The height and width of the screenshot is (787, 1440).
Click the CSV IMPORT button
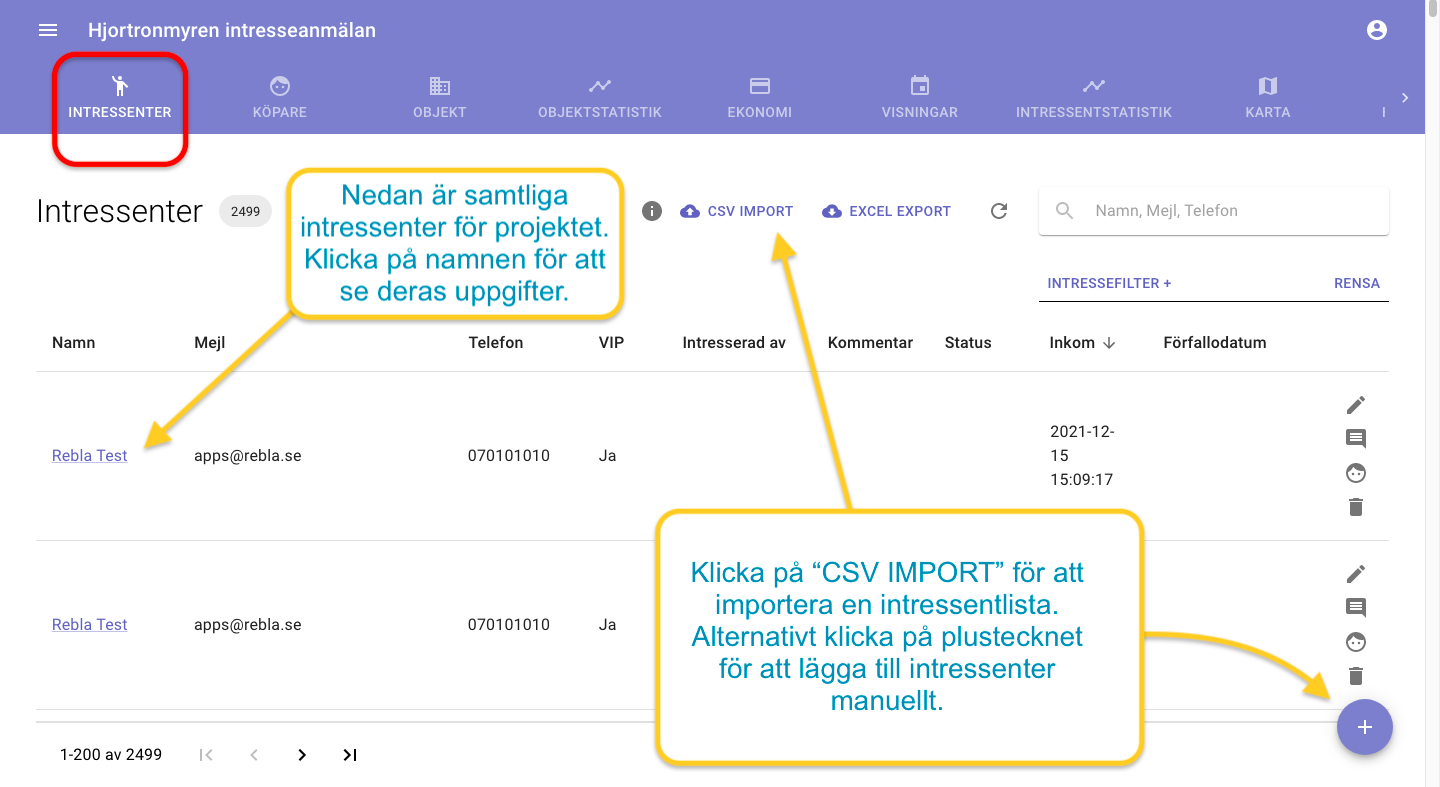pyautogui.click(x=737, y=211)
